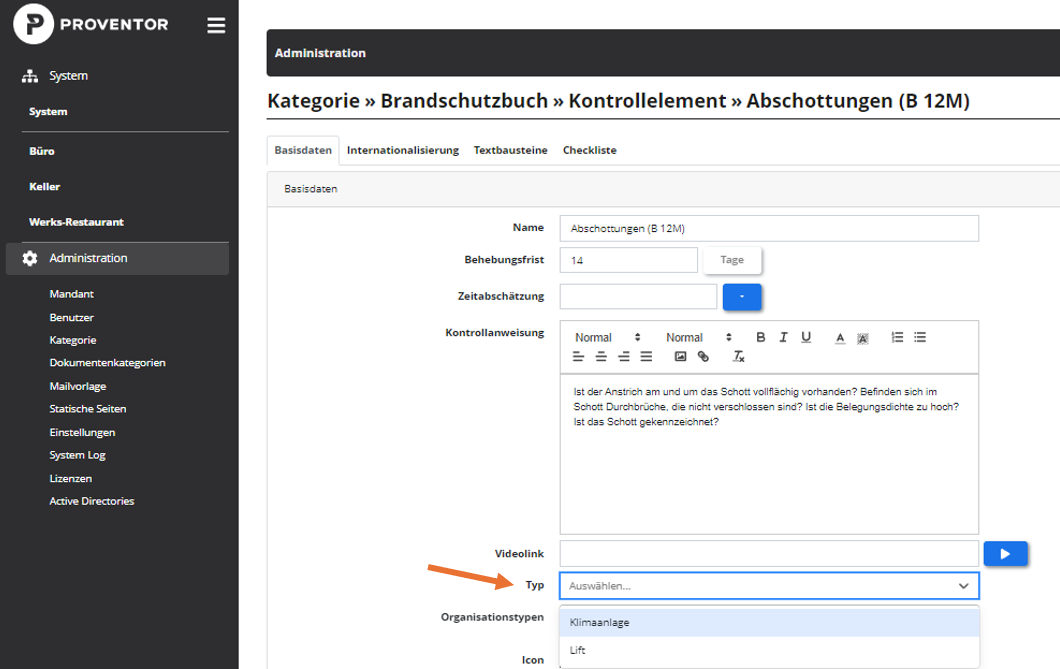Image resolution: width=1060 pixels, height=669 pixels.
Task: Center align text in editor
Action: point(601,356)
